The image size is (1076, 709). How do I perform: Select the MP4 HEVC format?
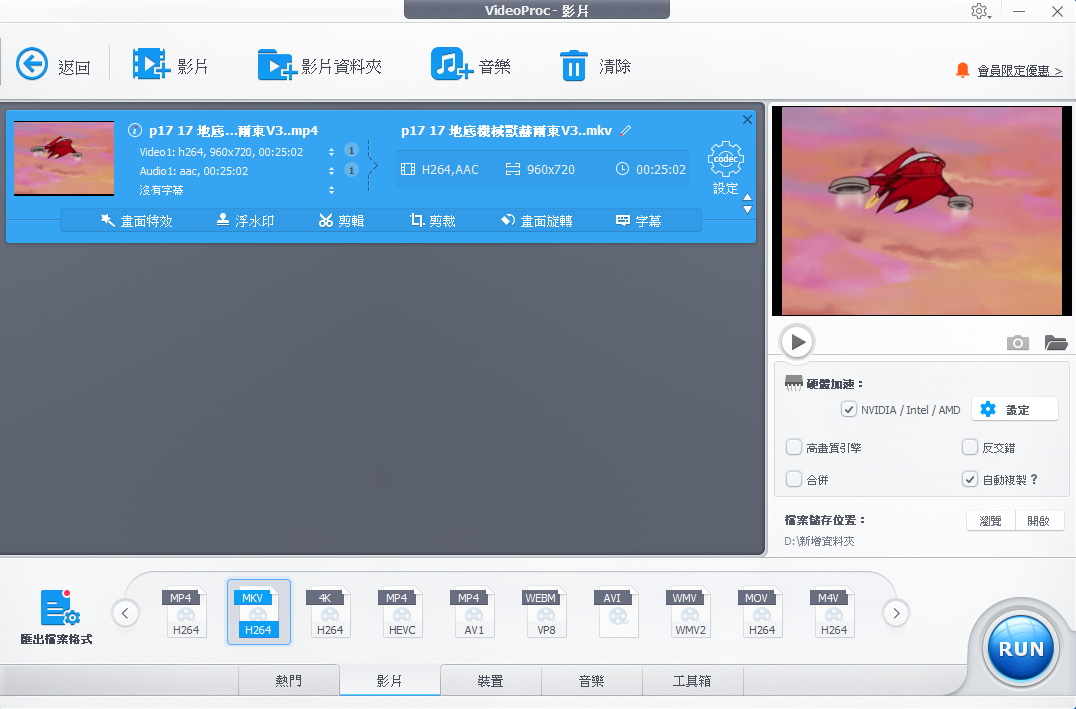click(x=402, y=612)
